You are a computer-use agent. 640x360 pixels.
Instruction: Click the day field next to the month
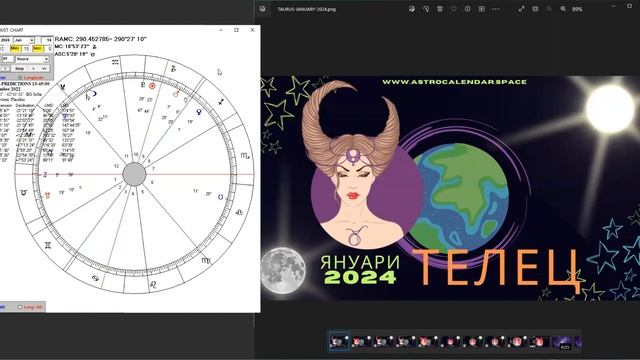pos(47,40)
